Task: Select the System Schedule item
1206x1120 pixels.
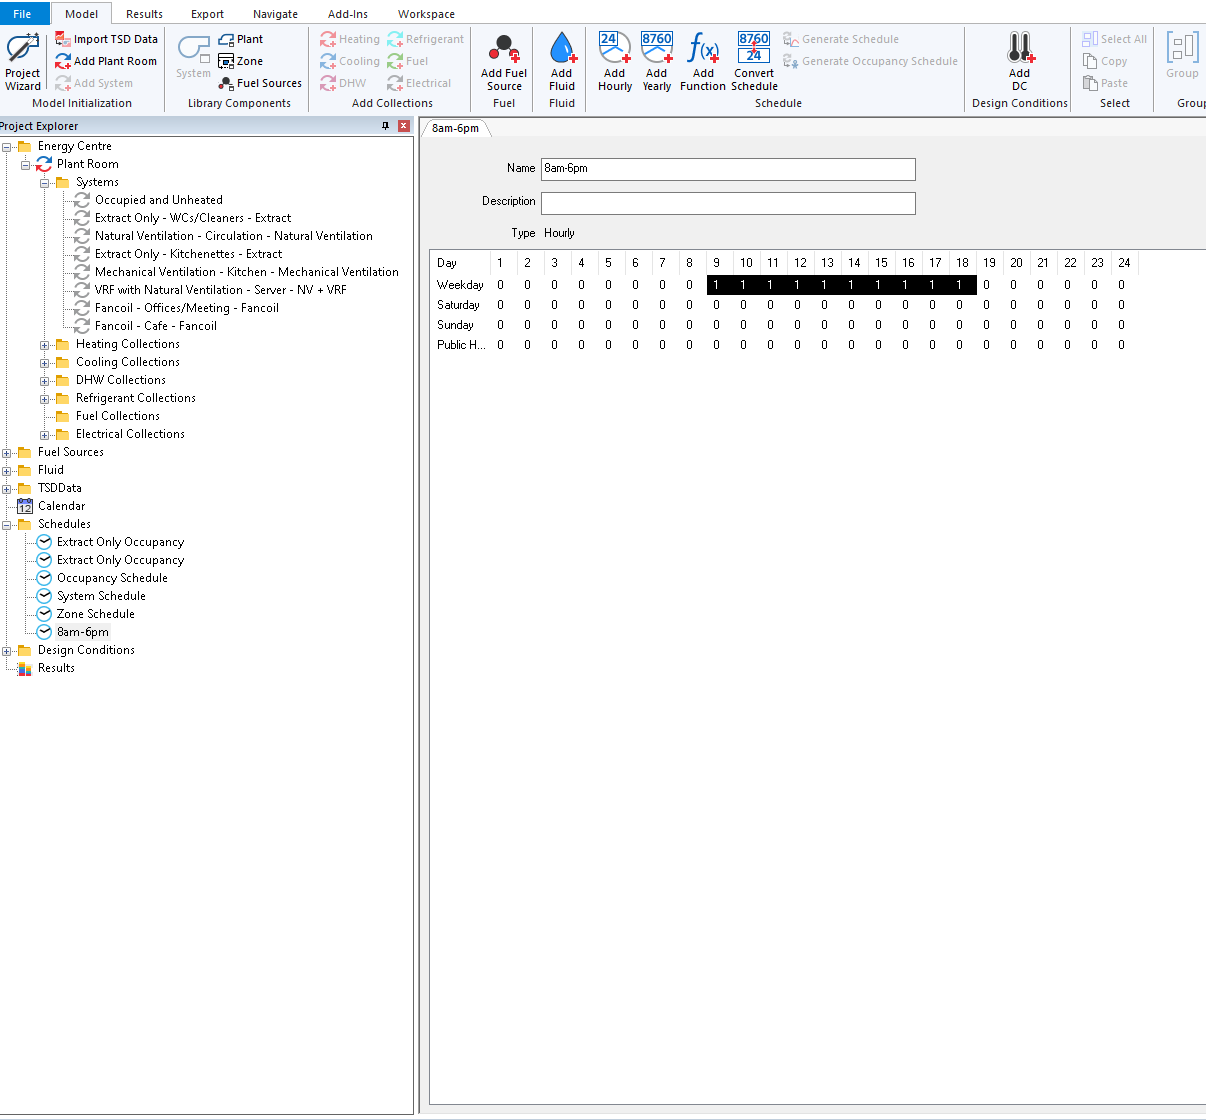Action: click(x=101, y=596)
